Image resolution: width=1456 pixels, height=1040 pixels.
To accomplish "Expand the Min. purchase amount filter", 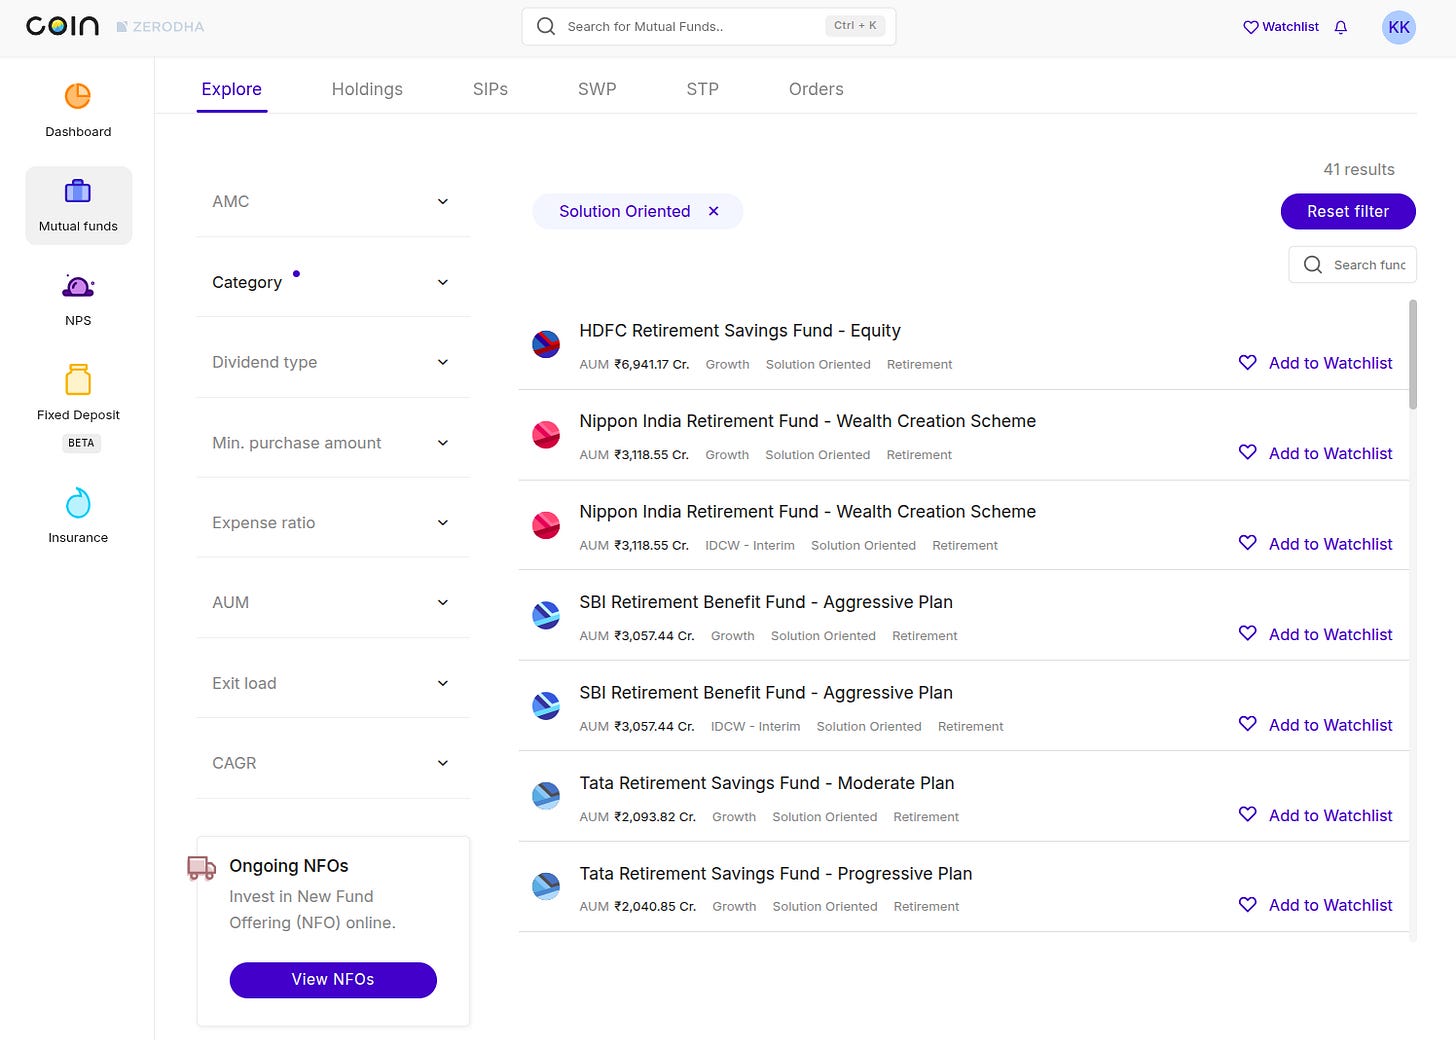I will pyautogui.click(x=333, y=443).
